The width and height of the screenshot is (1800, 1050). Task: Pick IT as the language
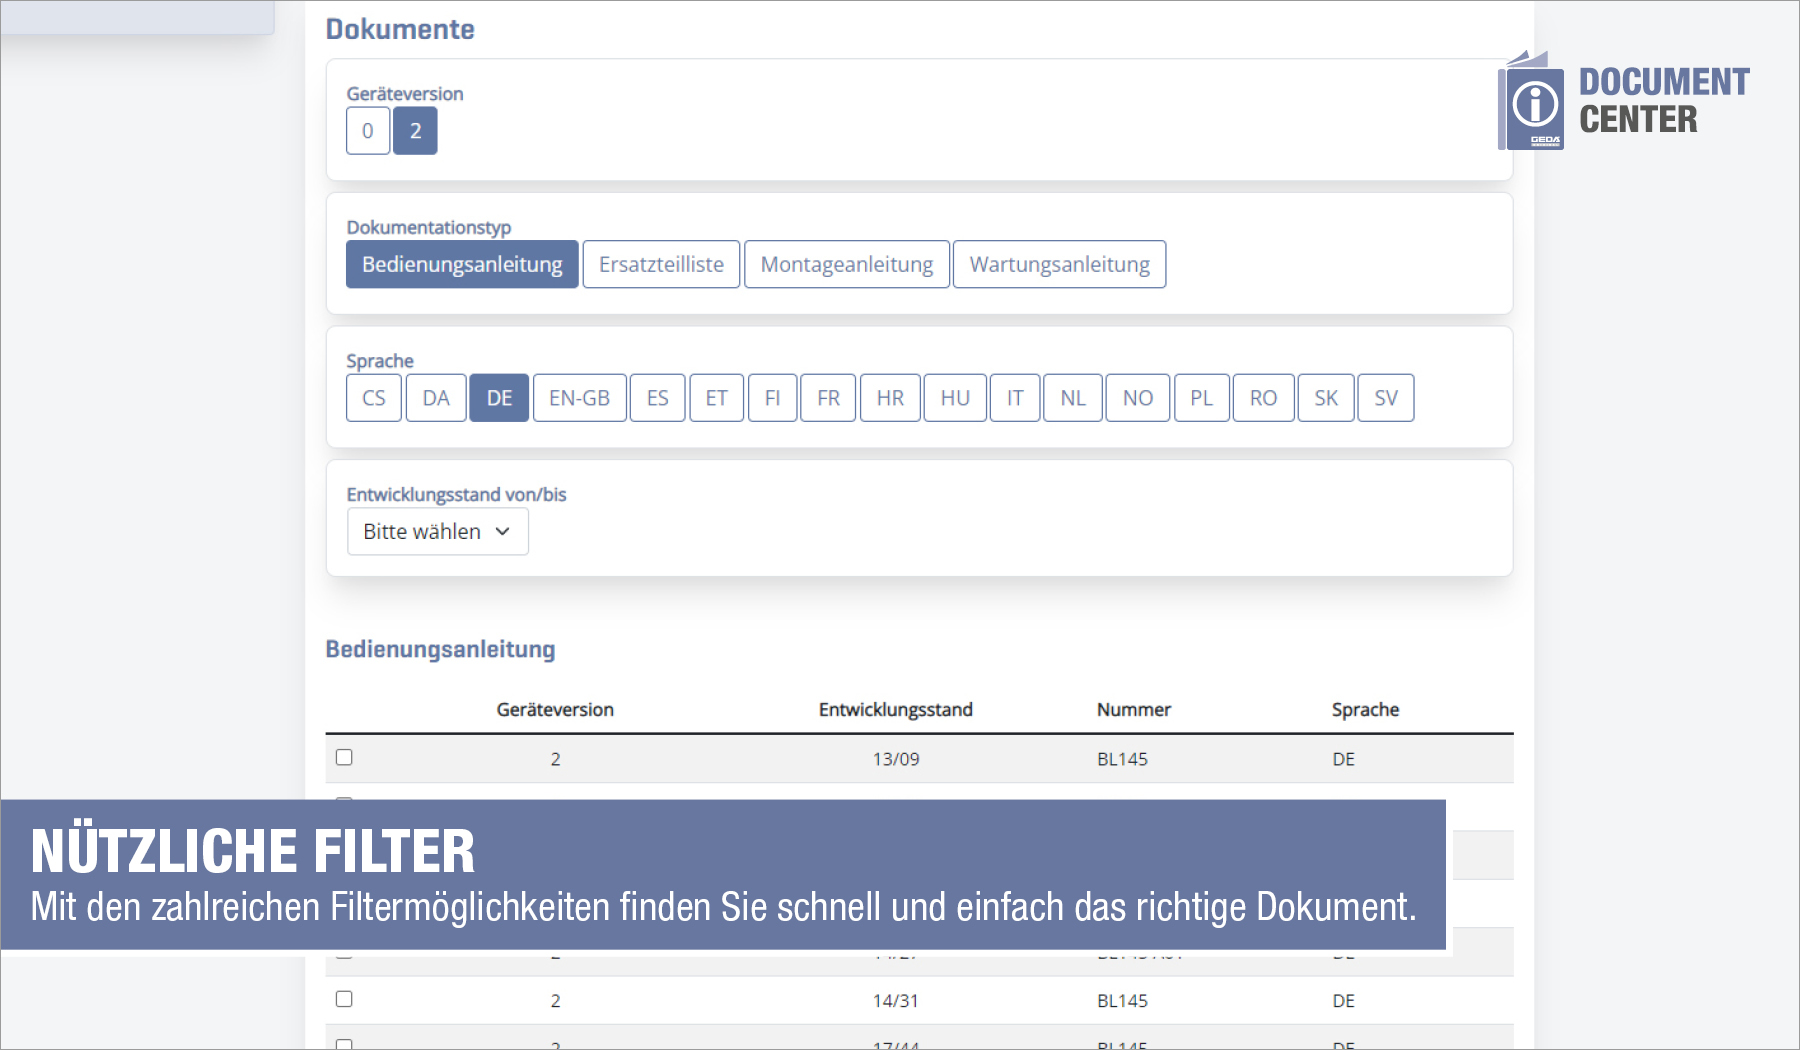[x=1015, y=398]
